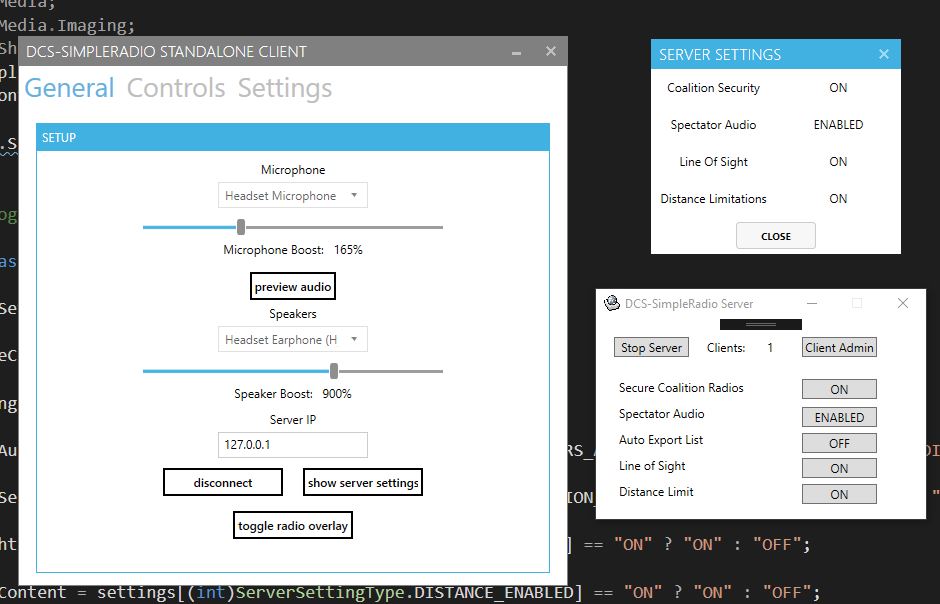Image resolution: width=940 pixels, height=604 pixels.
Task: Click the Server IP label
Action: [293, 419]
